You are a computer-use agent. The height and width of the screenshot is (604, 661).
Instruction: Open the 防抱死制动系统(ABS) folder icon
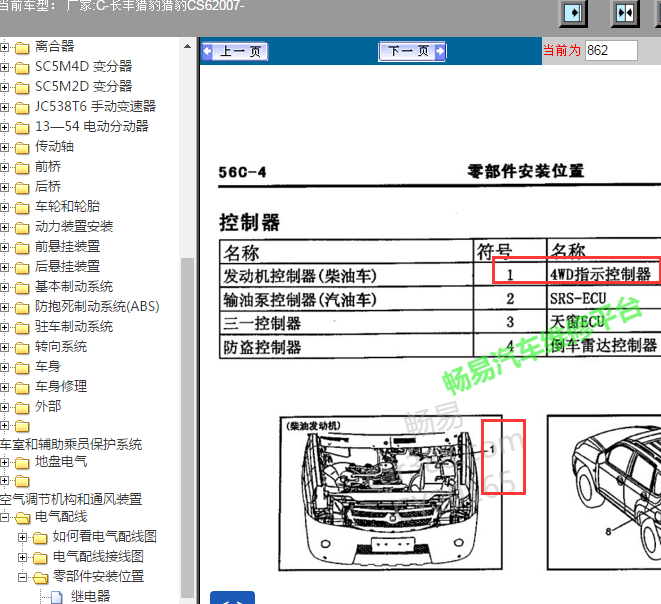point(22,308)
